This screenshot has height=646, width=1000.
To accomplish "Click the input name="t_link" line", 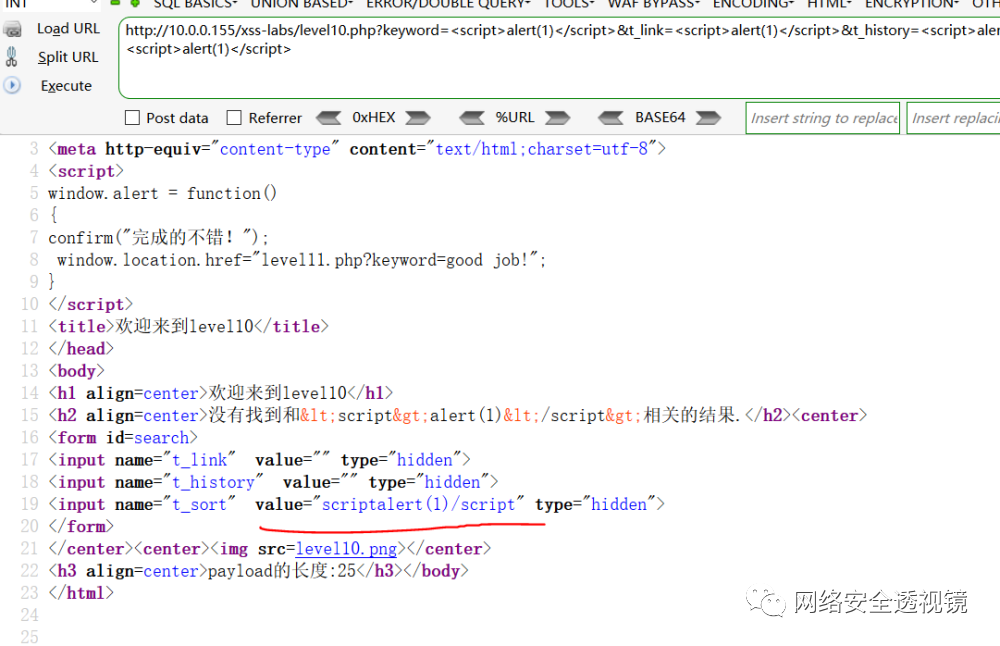I will 260,460.
